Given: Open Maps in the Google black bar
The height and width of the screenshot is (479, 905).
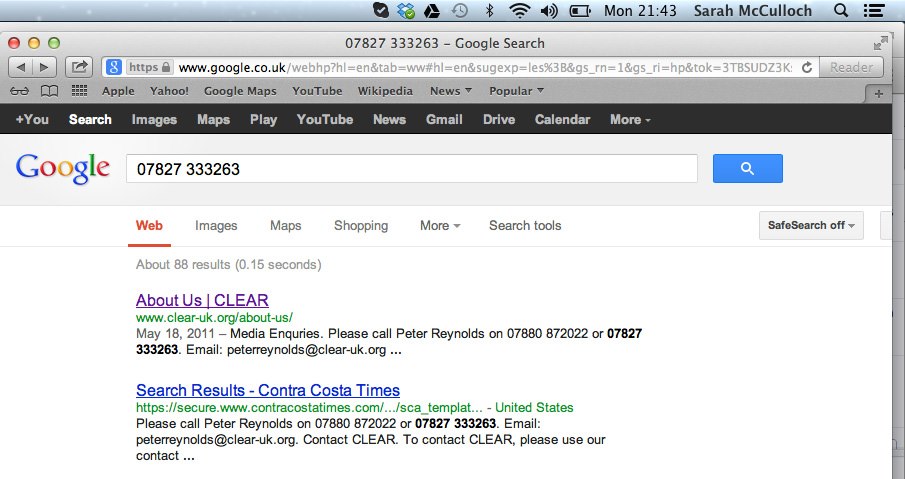Looking at the screenshot, I should click(214, 119).
